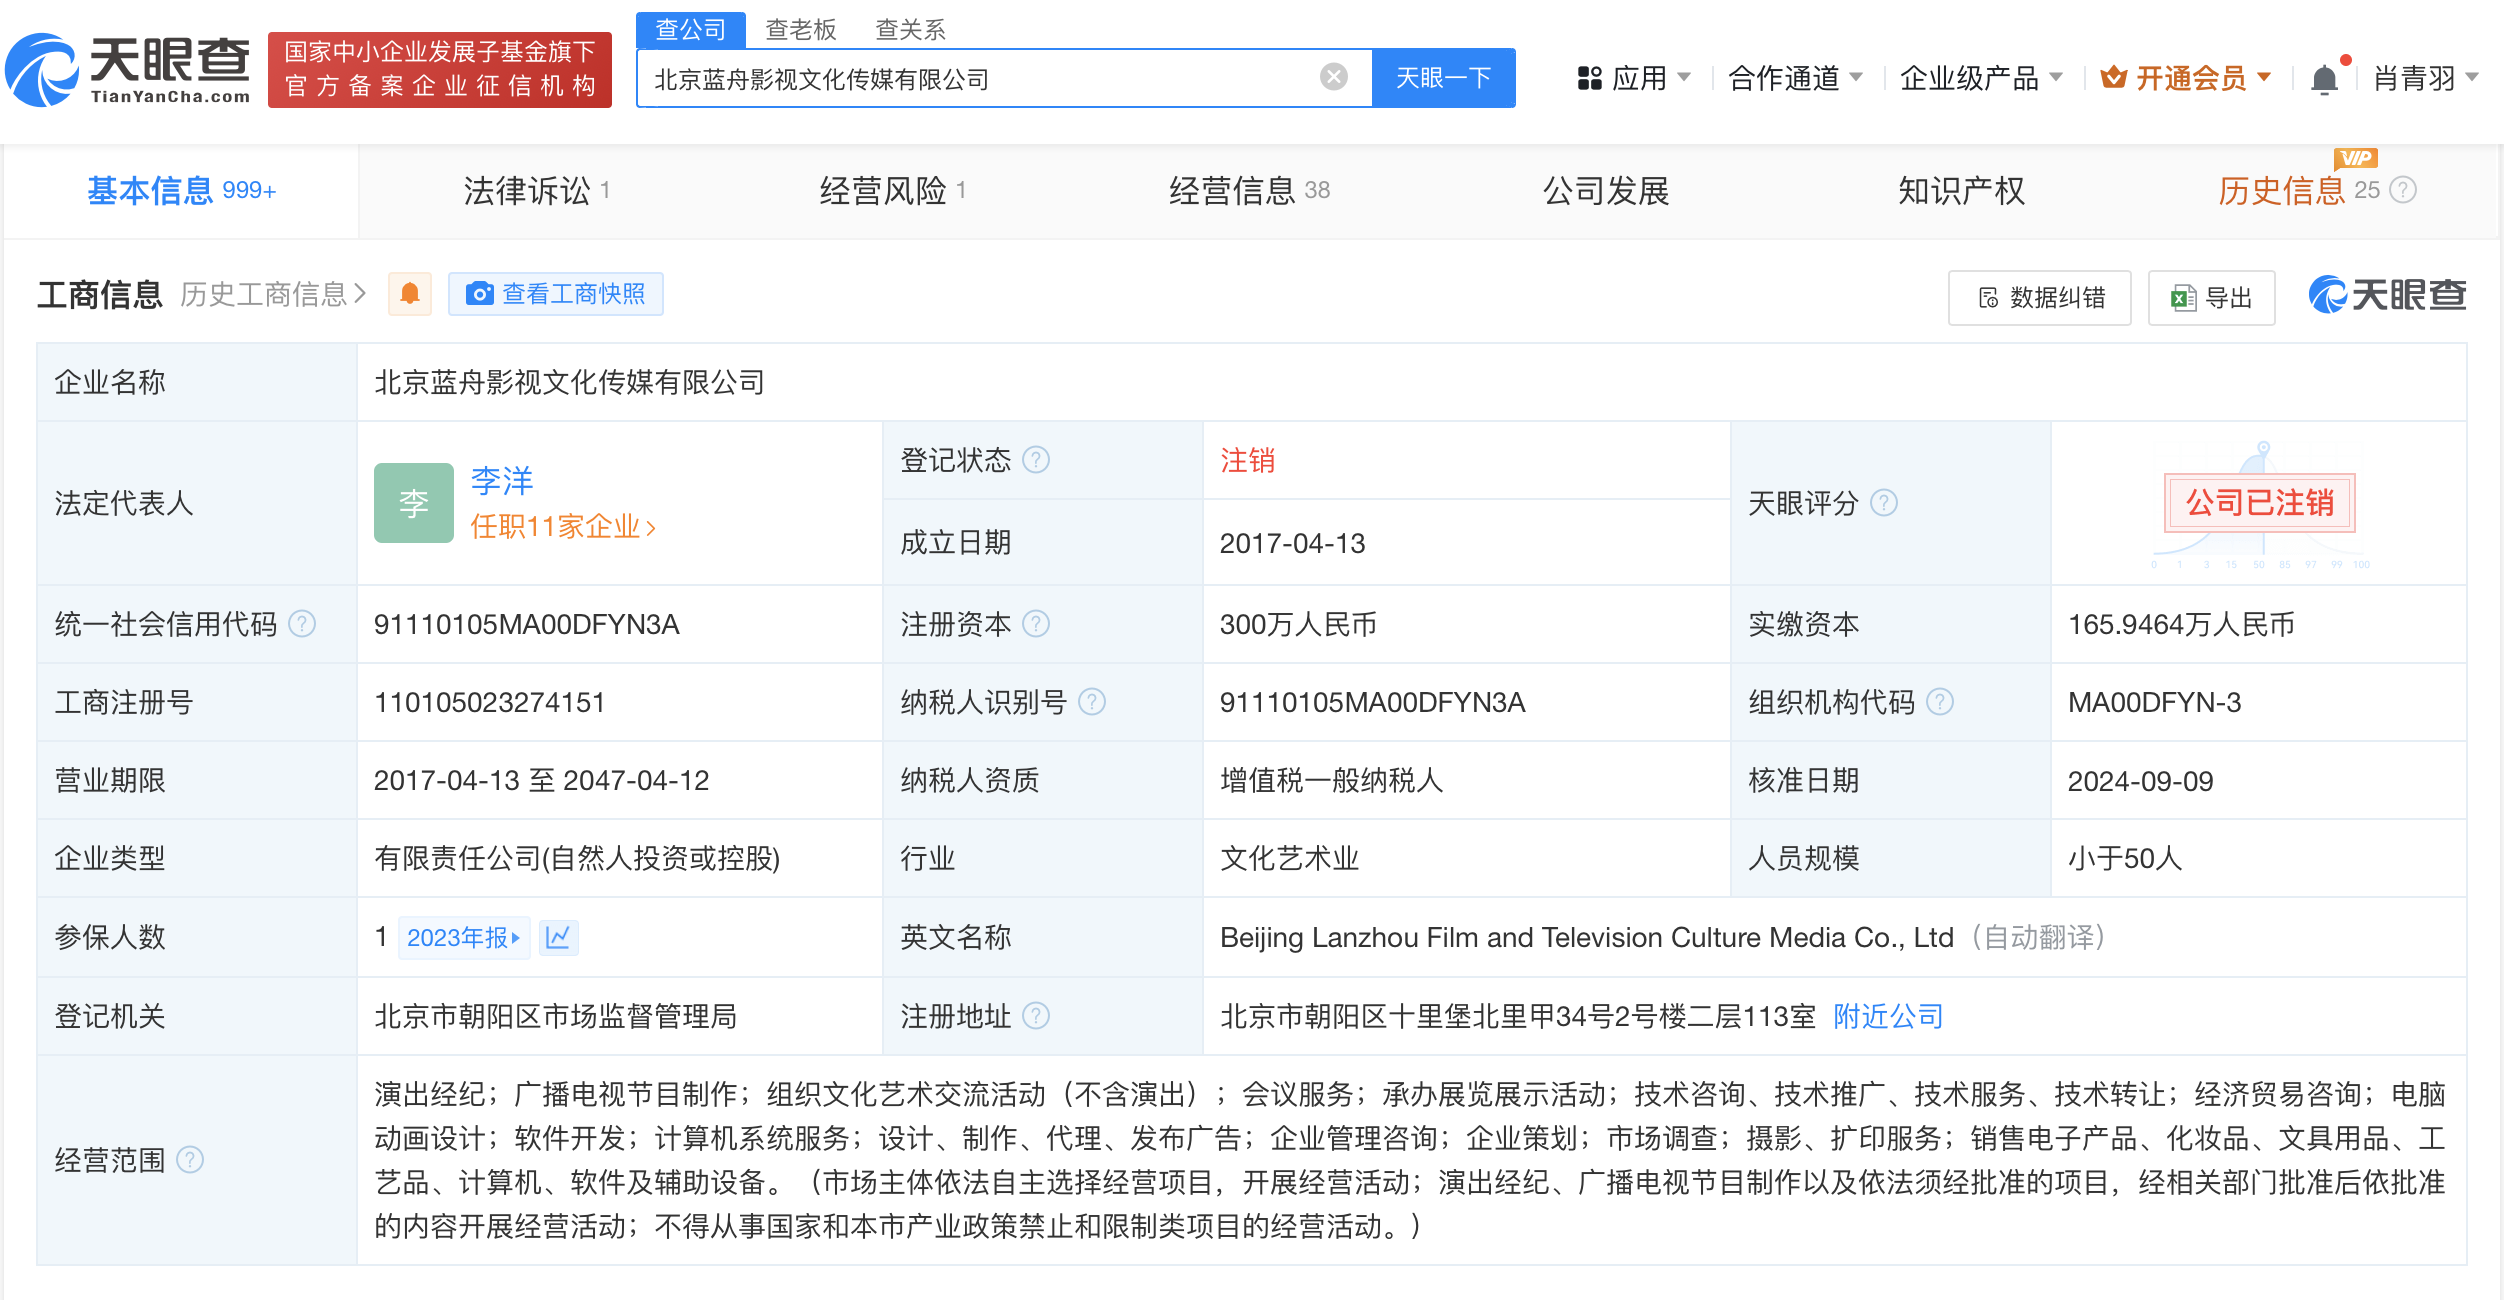Click the 增值税一般纳税人 value
The image size is (2504, 1300).
pyautogui.click(x=1331, y=780)
